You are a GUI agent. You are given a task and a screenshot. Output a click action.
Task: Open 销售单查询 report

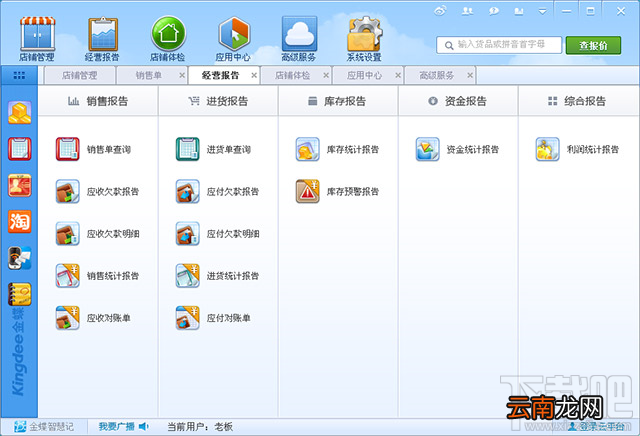coord(93,149)
